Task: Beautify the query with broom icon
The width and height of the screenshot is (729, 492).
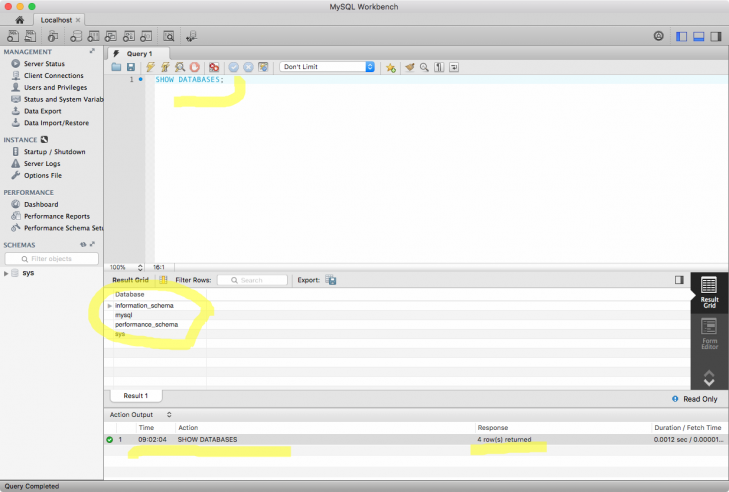Action: (x=410, y=67)
